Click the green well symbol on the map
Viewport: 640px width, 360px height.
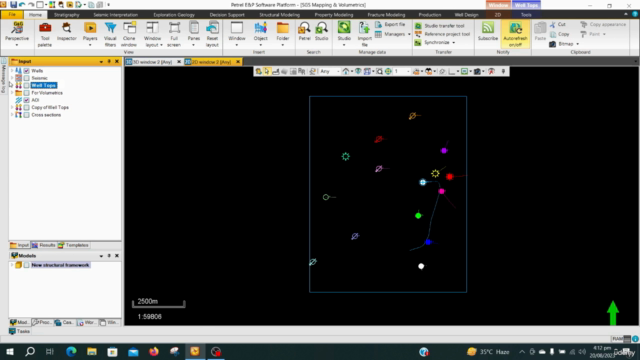click(418, 216)
